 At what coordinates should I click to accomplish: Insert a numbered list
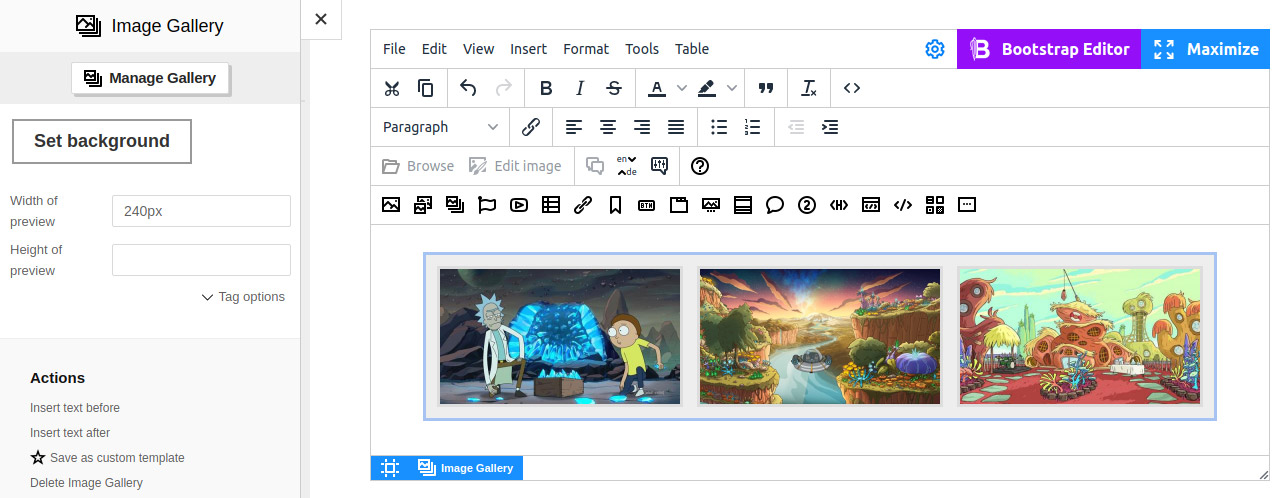click(x=753, y=127)
